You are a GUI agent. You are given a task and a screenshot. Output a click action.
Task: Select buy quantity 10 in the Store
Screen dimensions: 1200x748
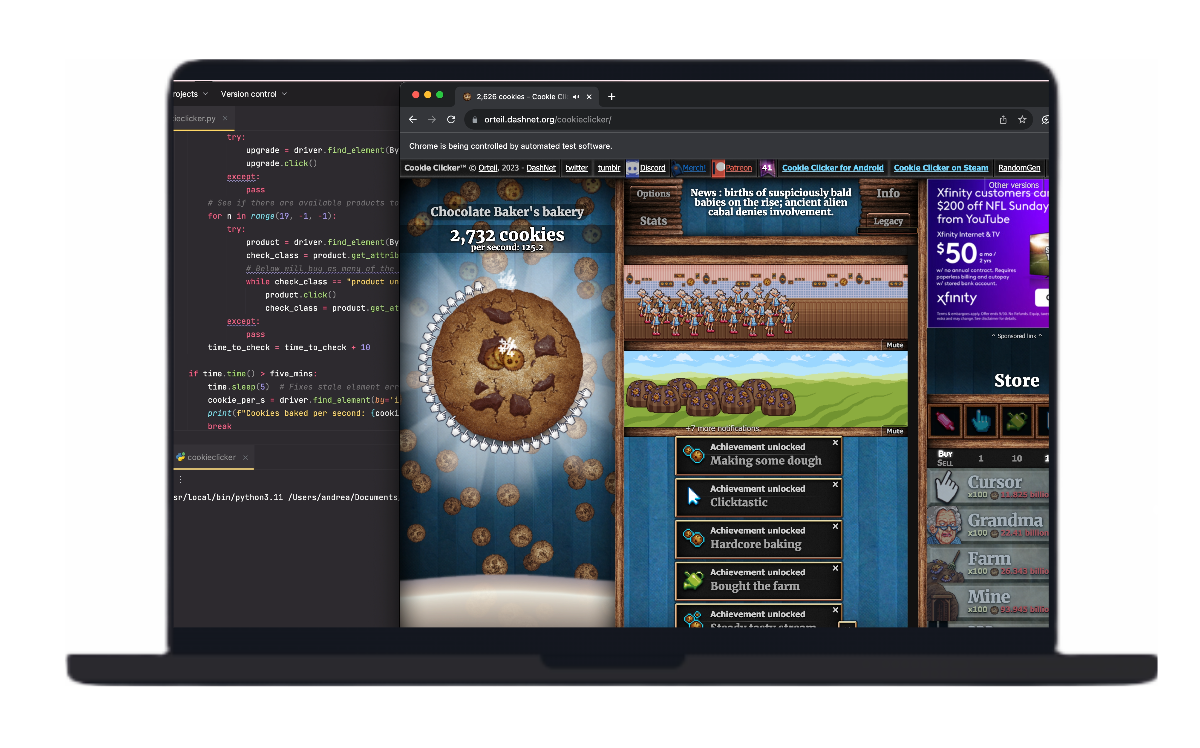tap(1017, 458)
